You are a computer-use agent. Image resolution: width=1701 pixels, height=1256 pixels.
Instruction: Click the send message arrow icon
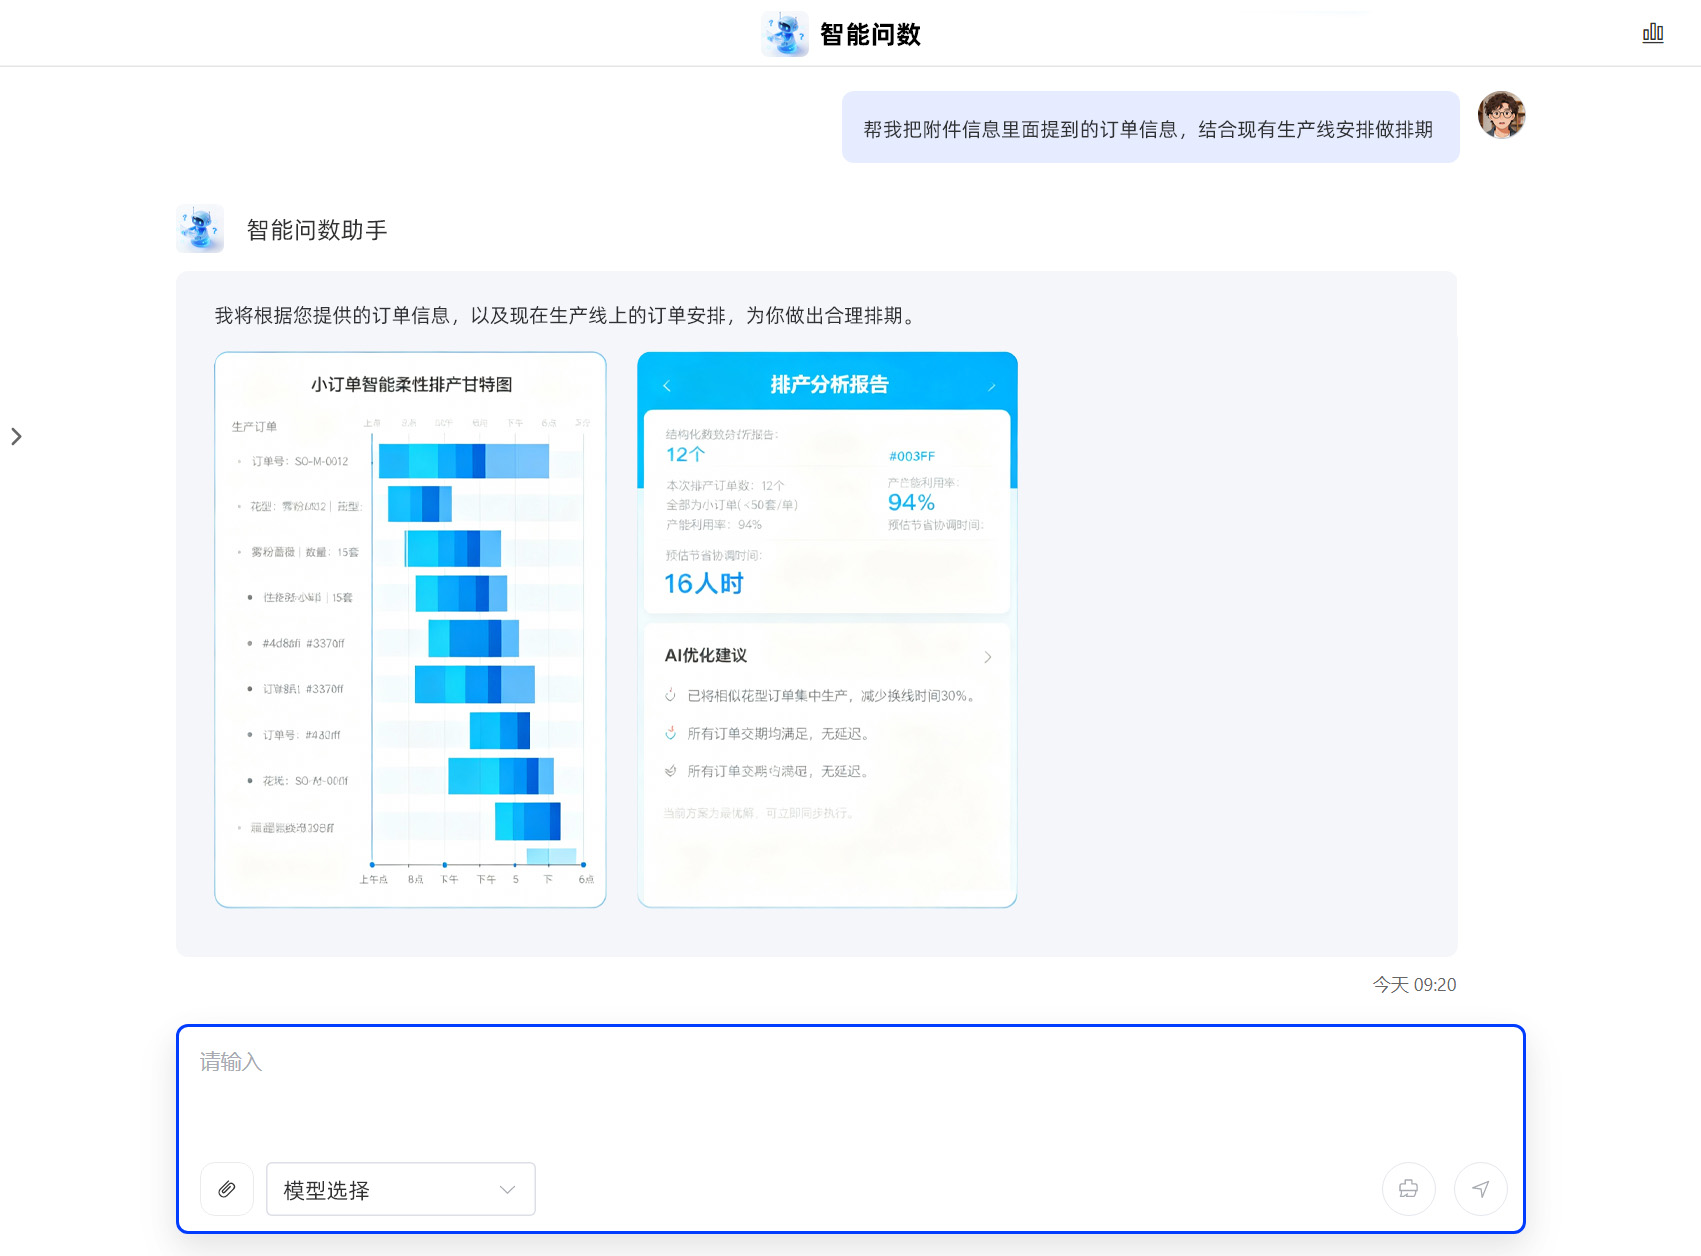click(x=1480, y=1189)
